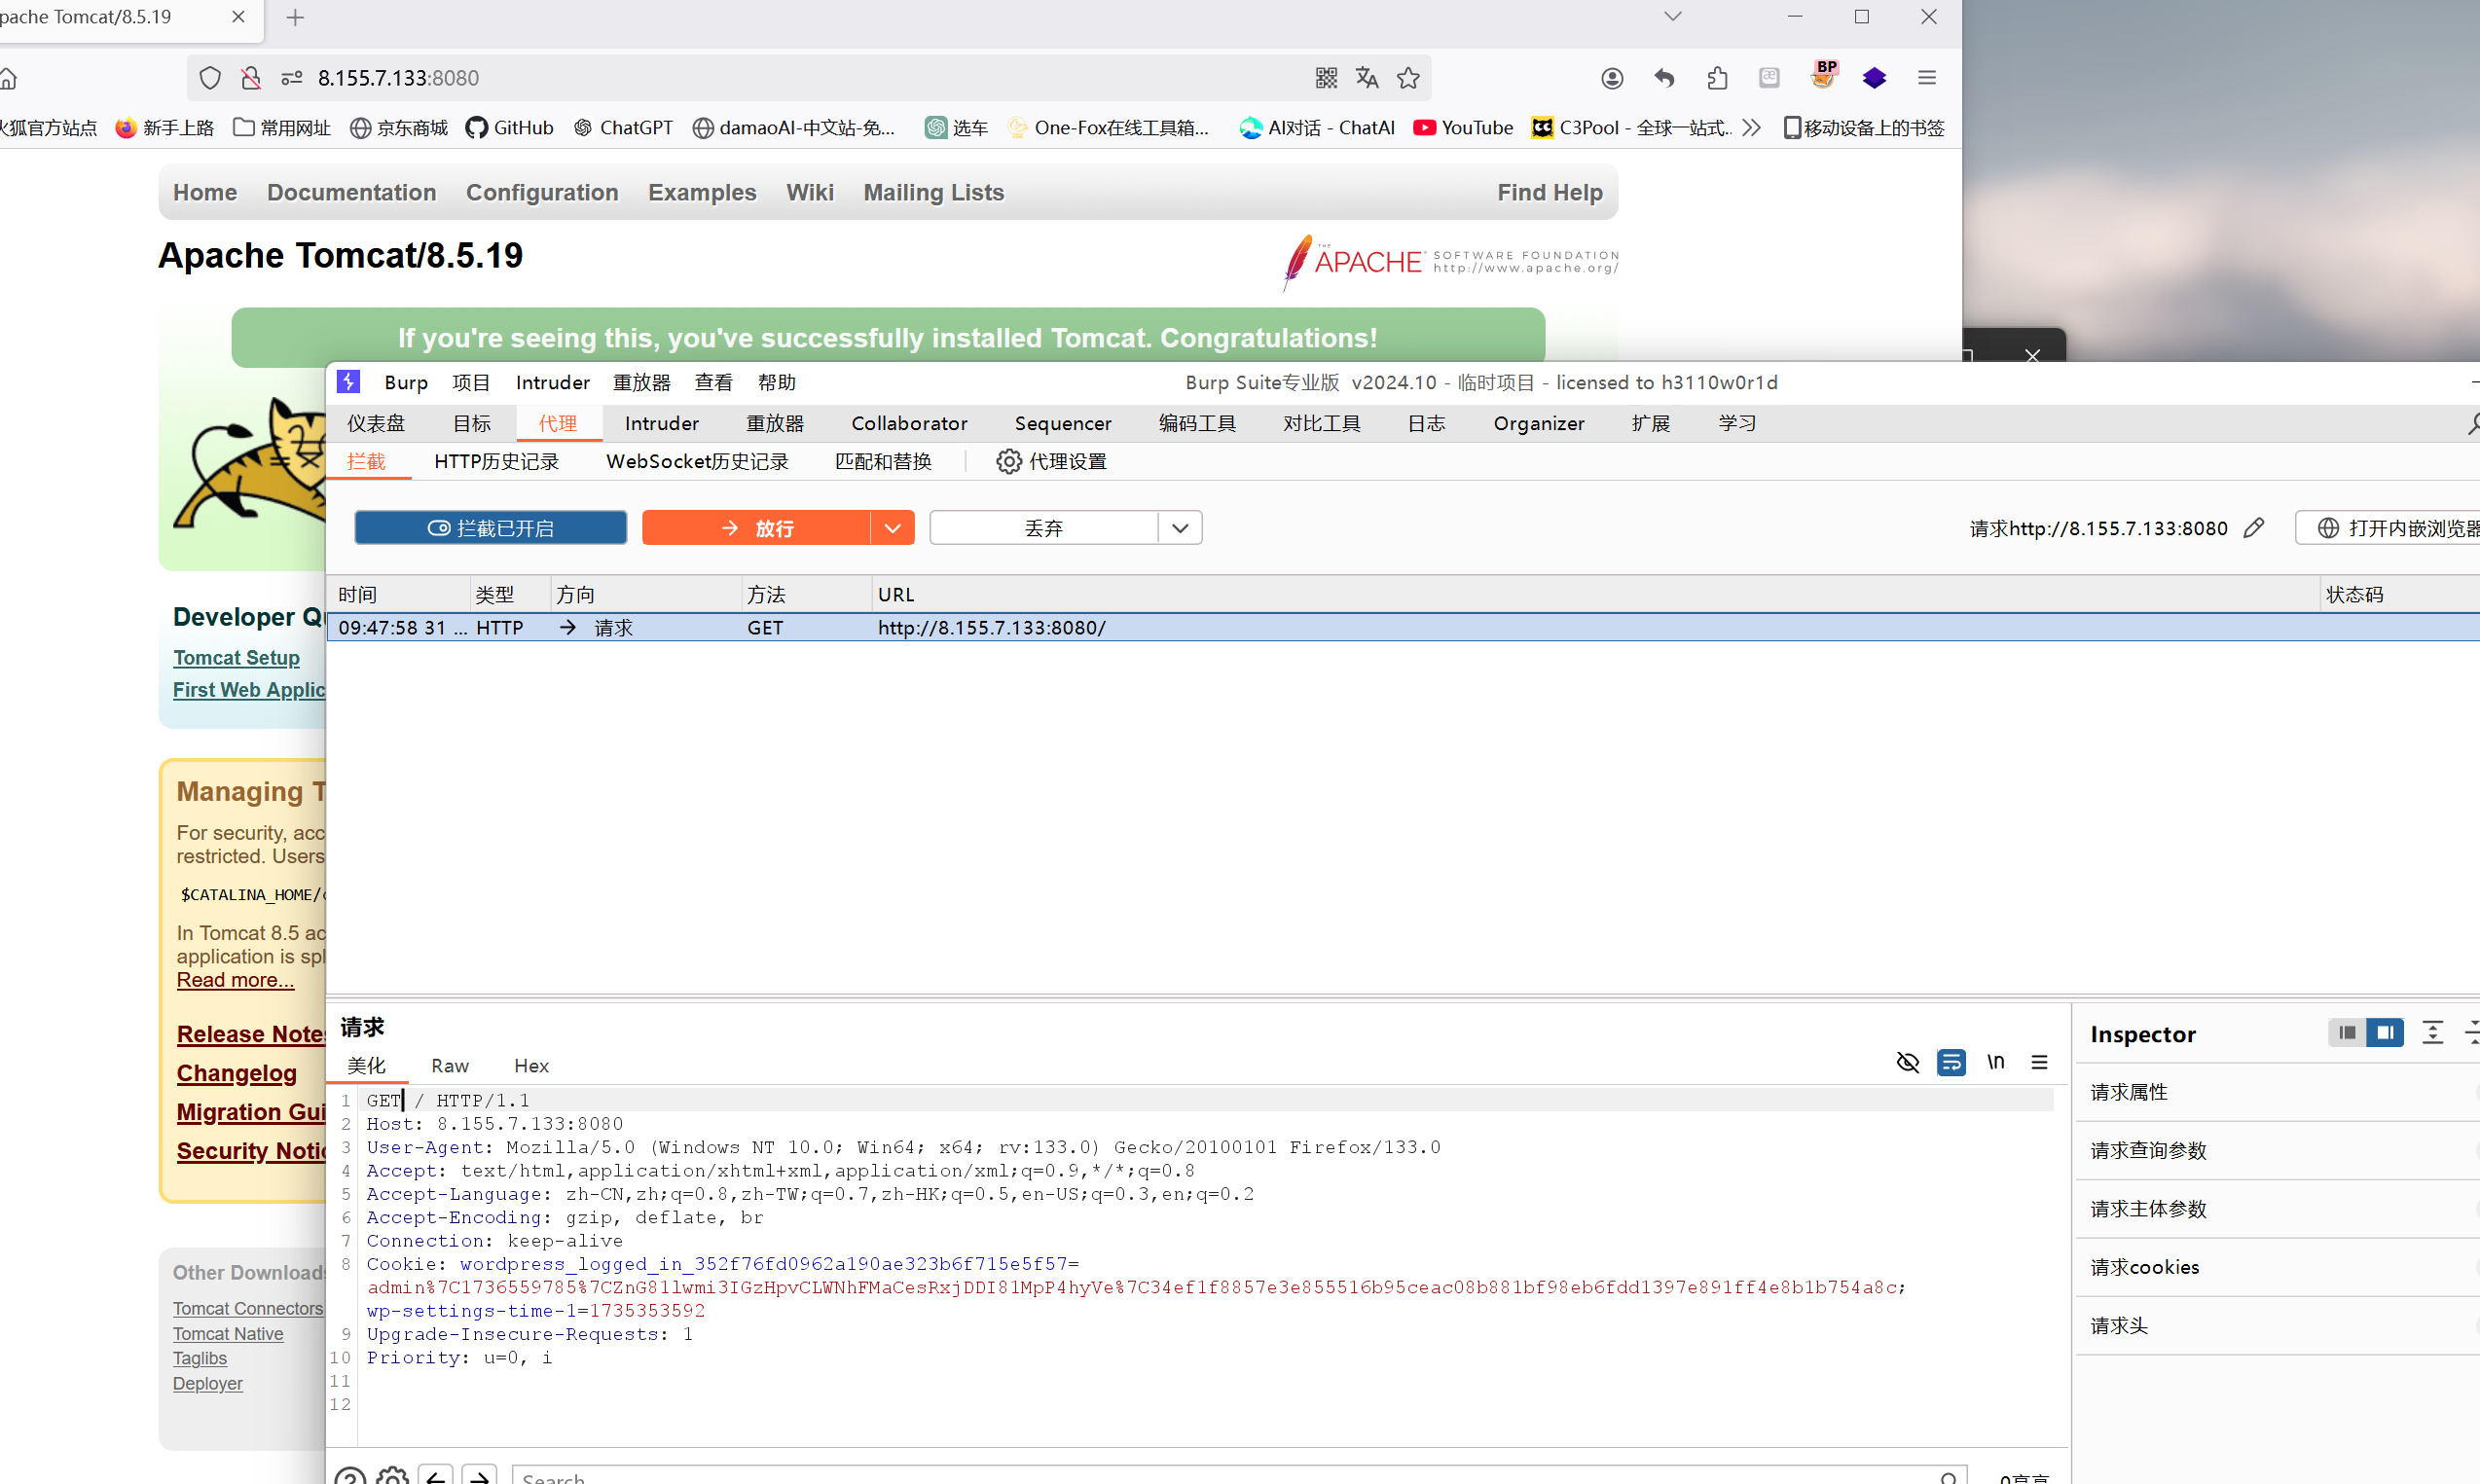This screenshot has width=2480, height=1484.
Task: Toggle non-printable characters \n display
Action: click(1995, 1062)
